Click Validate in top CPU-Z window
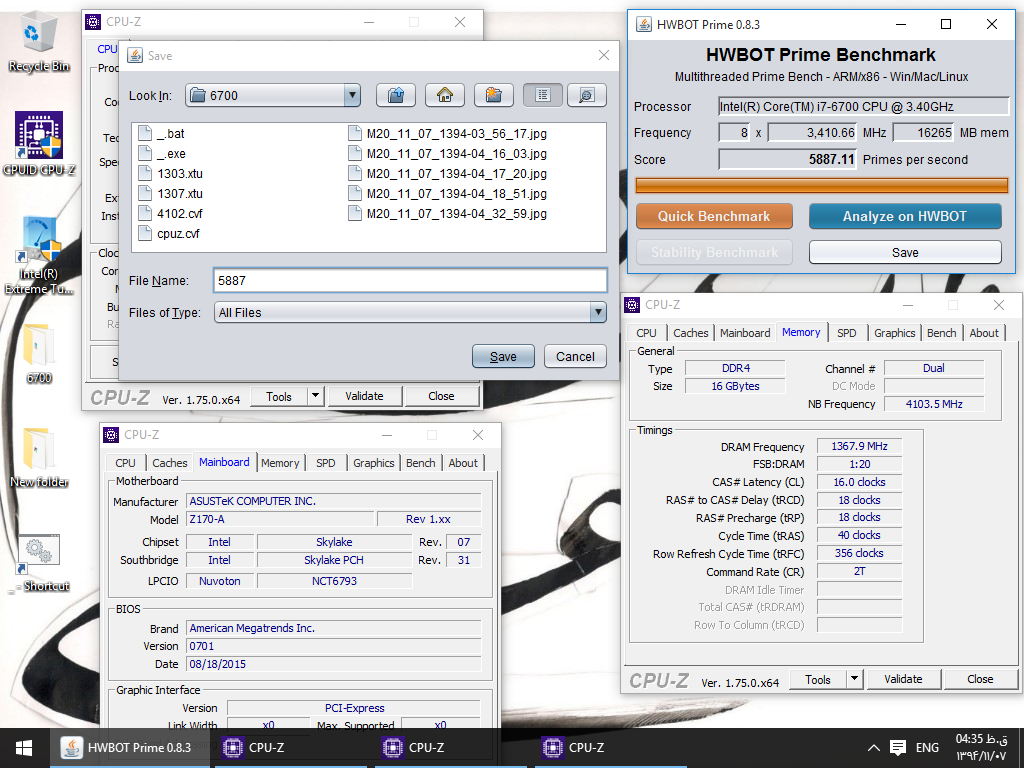Screen dimensions: 1024x768 (364, 396)
